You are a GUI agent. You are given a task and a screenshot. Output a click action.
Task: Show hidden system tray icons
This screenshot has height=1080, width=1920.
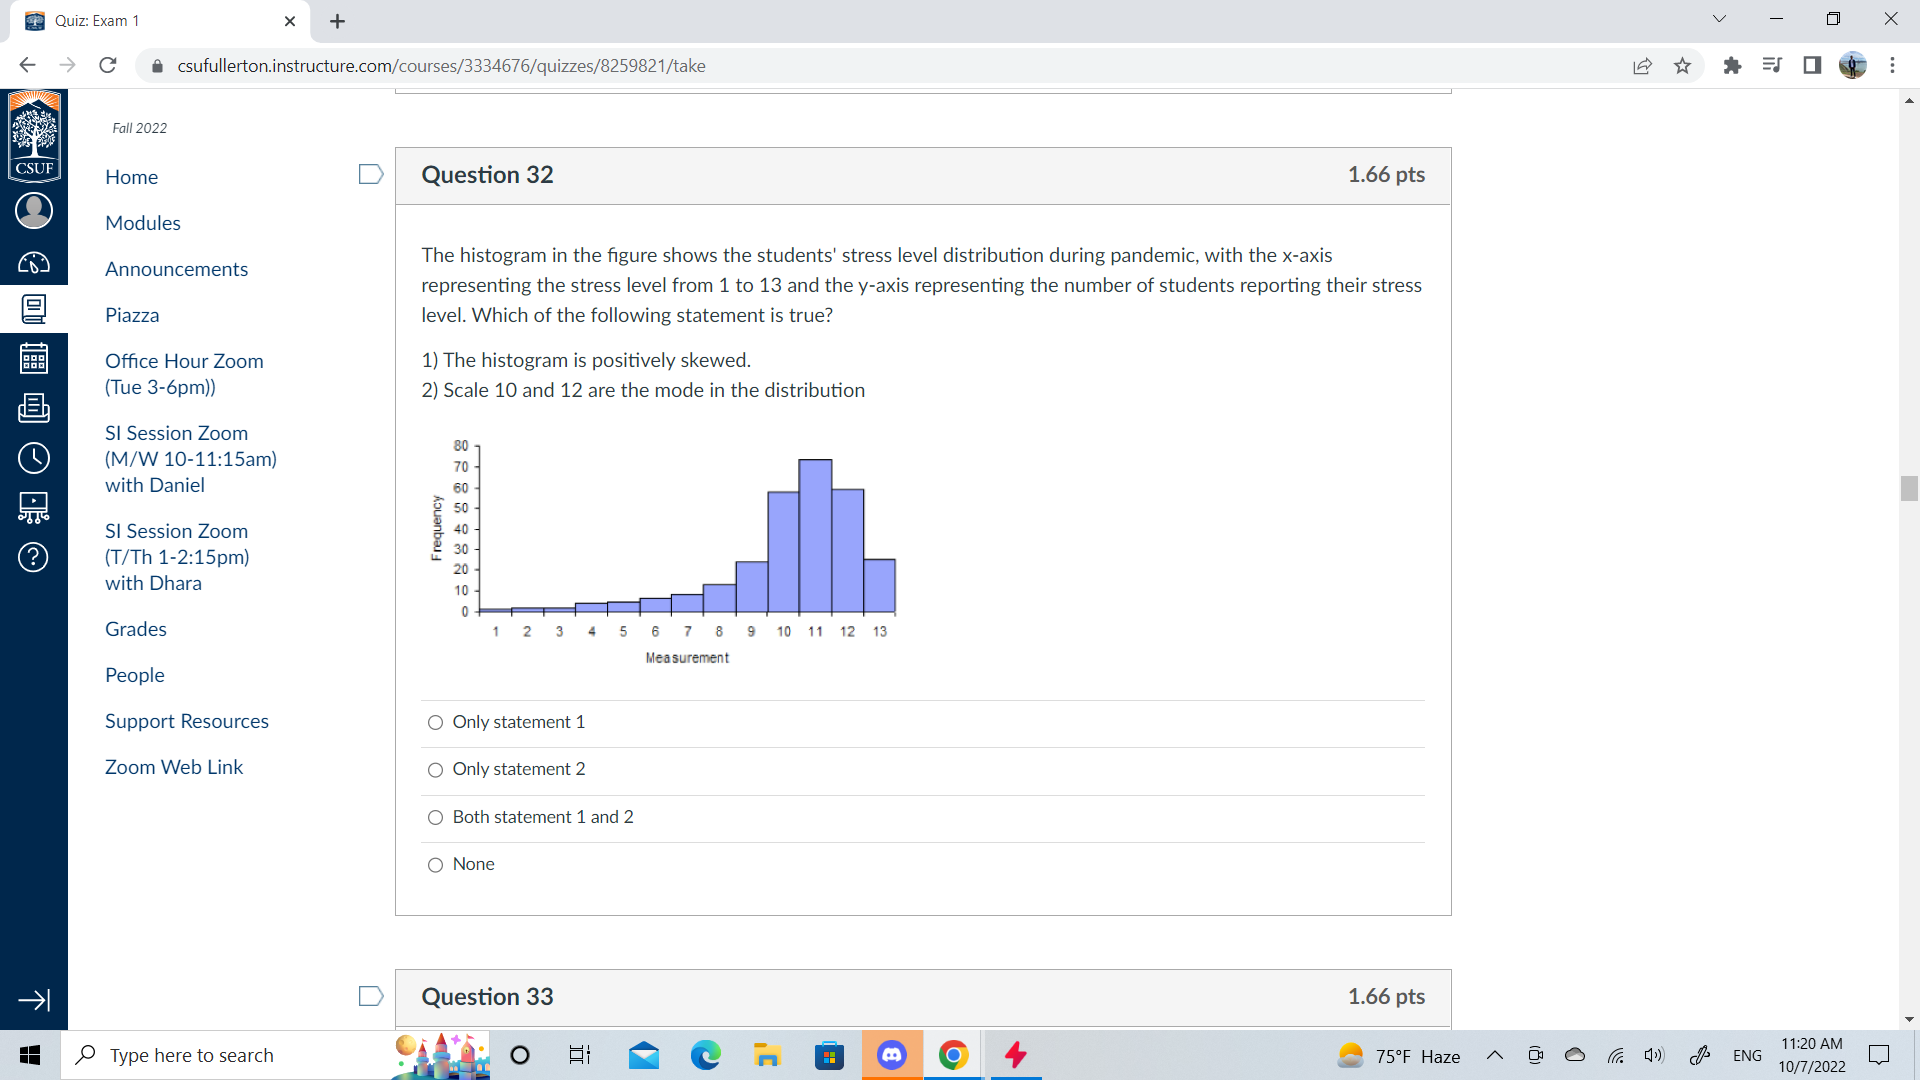pyautogui.click(x=1494, y=1055)
